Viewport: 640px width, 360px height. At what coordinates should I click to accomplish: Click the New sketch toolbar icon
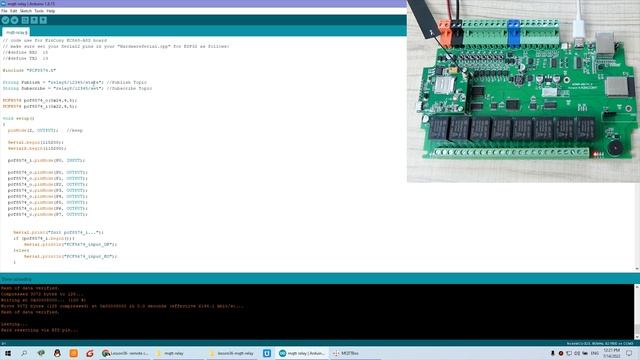pos(25,20)
